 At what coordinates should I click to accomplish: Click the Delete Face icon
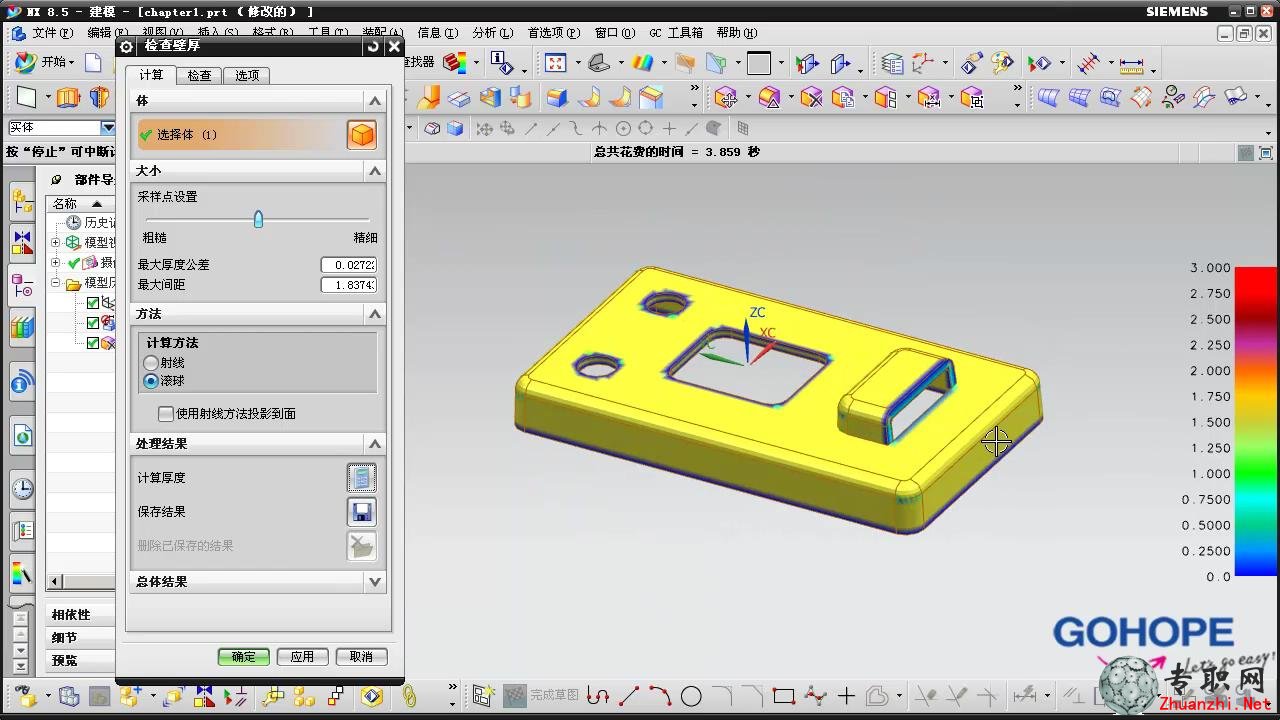tap(812, 98)
